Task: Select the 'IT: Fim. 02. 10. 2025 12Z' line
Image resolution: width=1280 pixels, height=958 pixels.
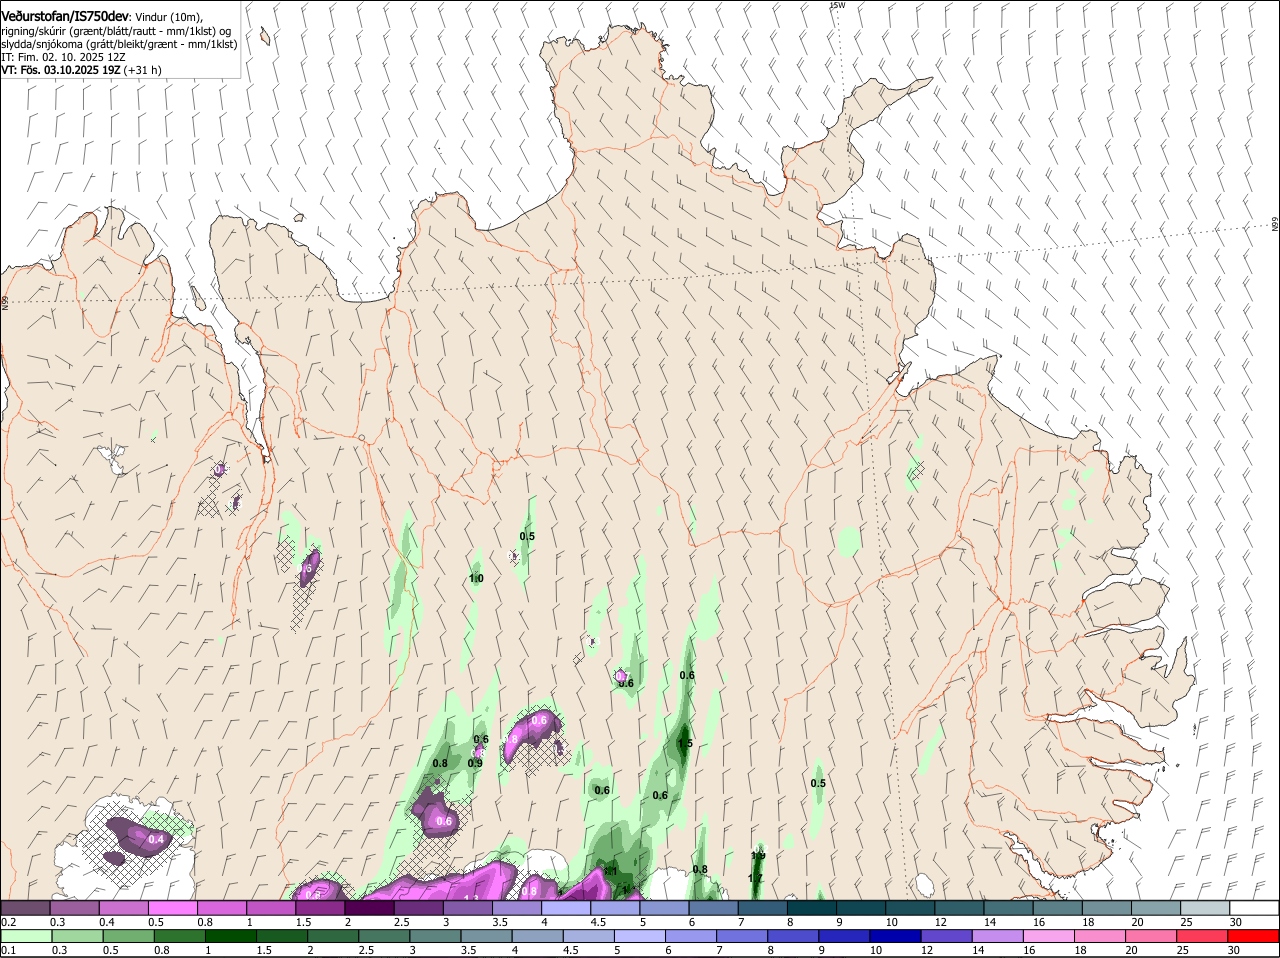Action: pos(63,57)
